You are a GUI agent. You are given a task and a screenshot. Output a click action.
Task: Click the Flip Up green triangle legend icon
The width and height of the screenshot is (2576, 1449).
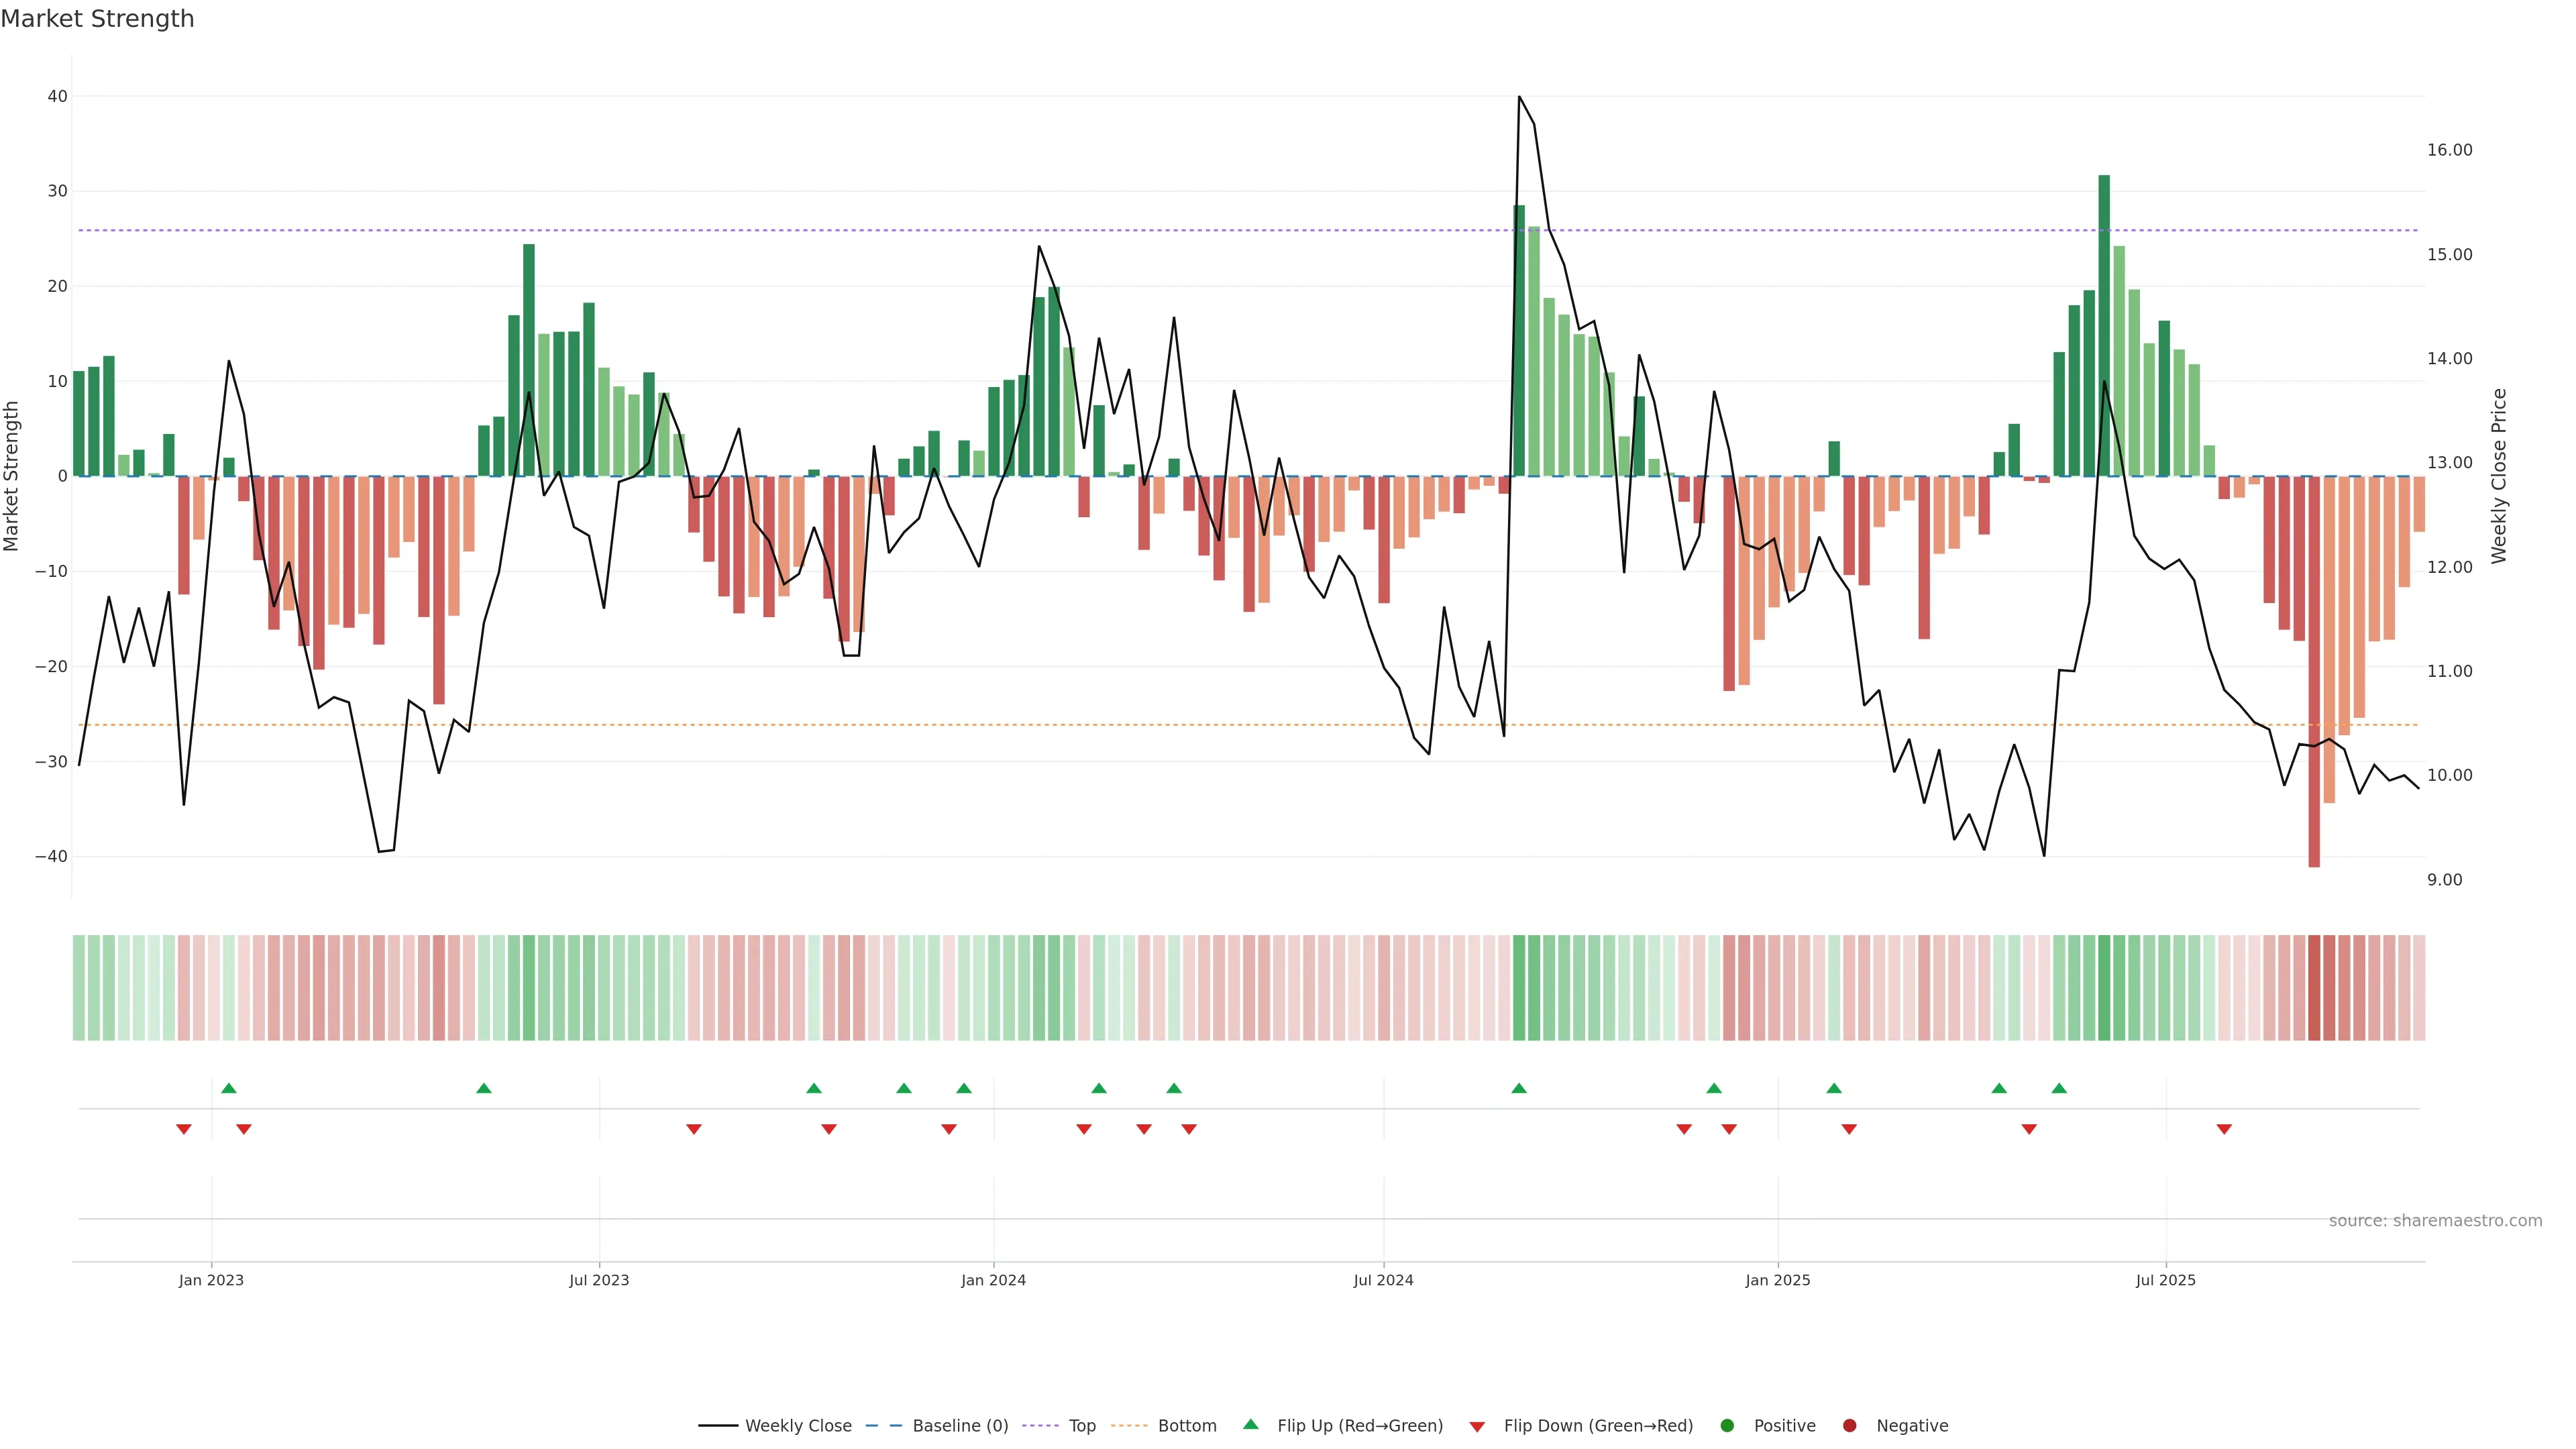click(x=1250, y=1425)
